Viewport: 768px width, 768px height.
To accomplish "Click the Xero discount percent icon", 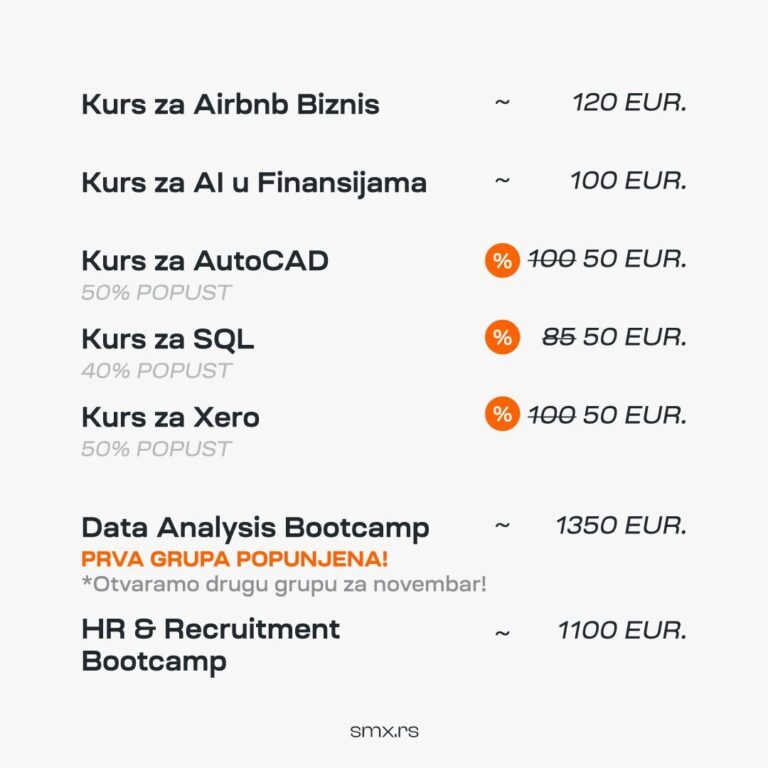I will (502, 415).
